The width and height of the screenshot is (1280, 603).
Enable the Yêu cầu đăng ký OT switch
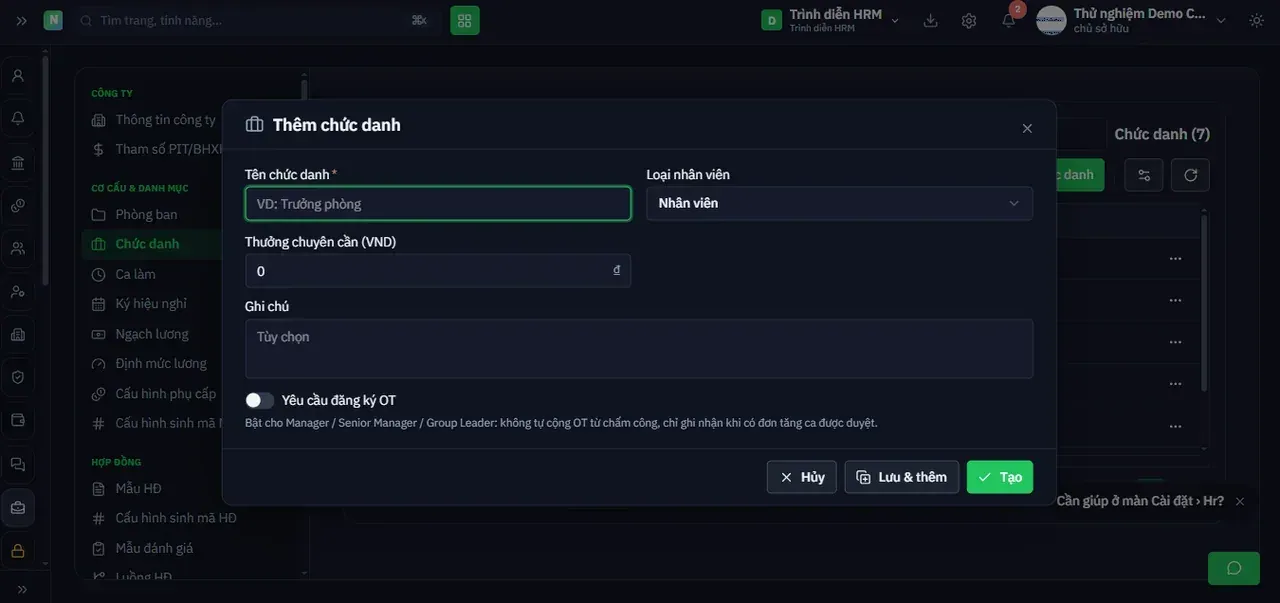pyautogui.click(x=260, y=400)
